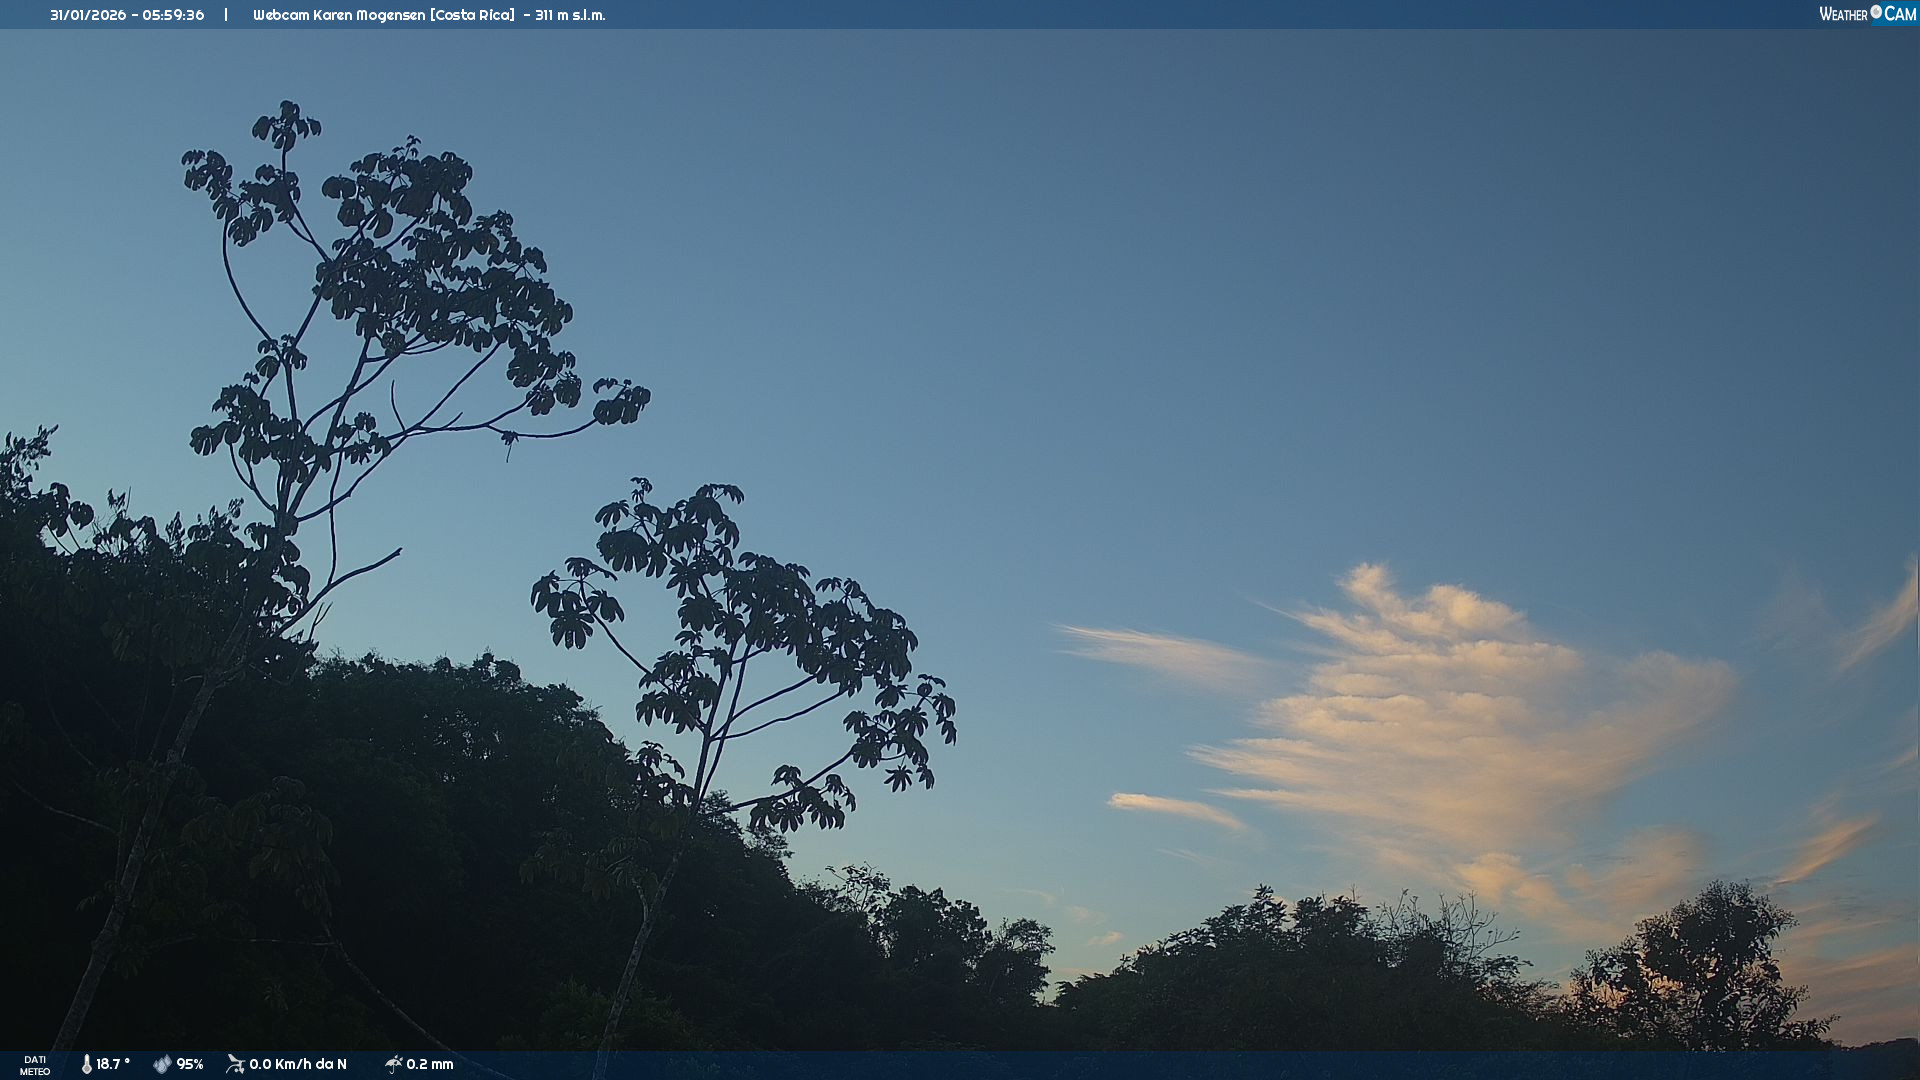Click the 311 m s.l.m. altitude text
The height and width of the screenshot is (1080, 1920).
570,15
